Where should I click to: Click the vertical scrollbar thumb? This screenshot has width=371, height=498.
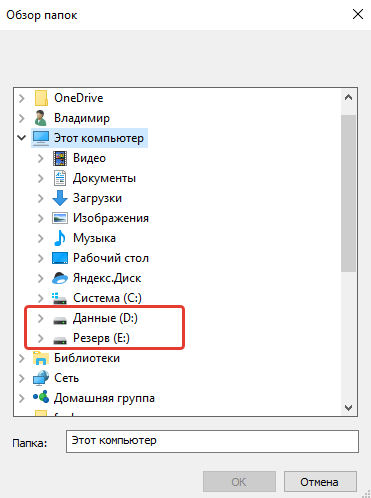(349, 193)
